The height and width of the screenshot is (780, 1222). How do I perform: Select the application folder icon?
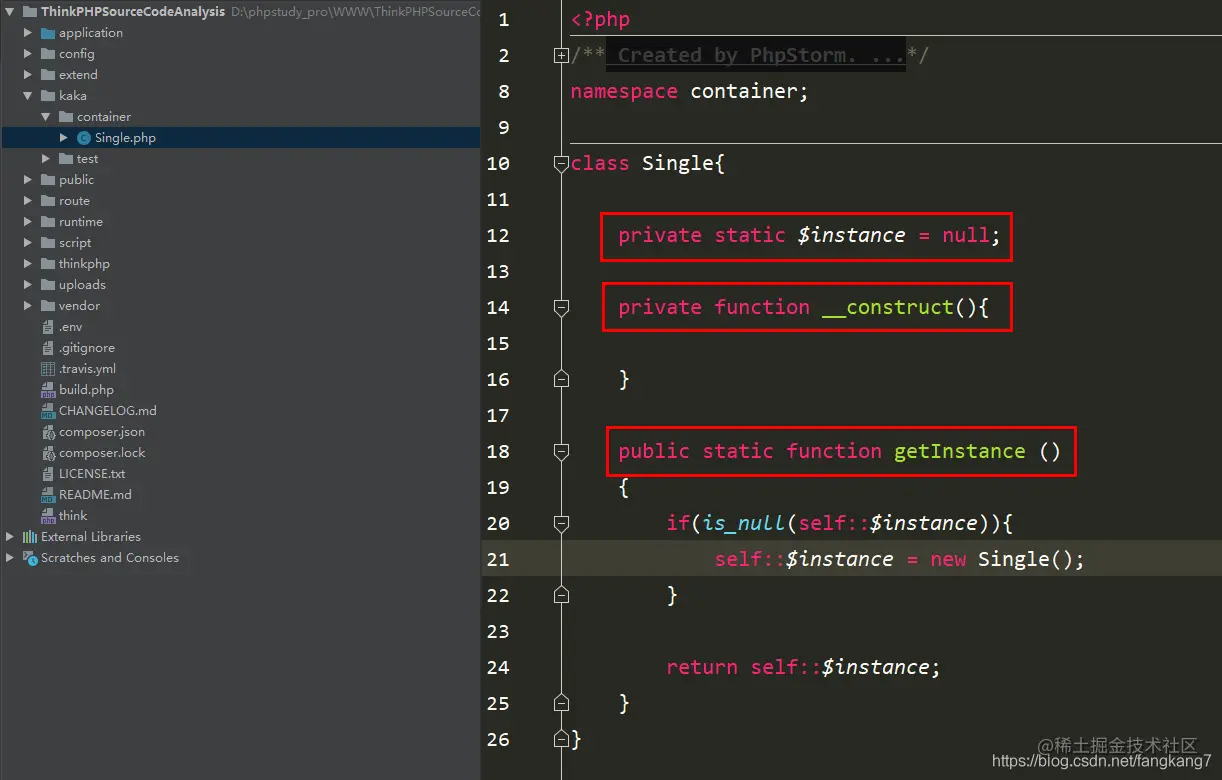(48, 33)
